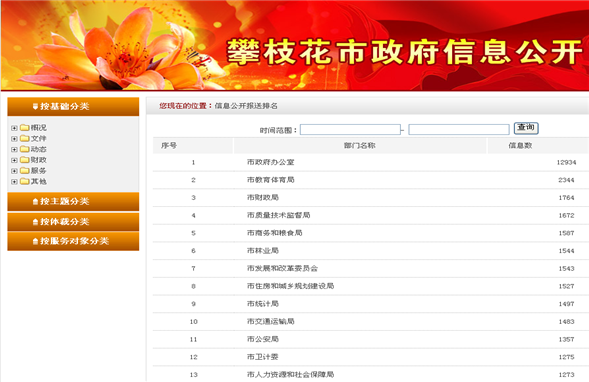Expand the 服务 tree node
Viewport: 589px width, 382px height.
[14, 171]
